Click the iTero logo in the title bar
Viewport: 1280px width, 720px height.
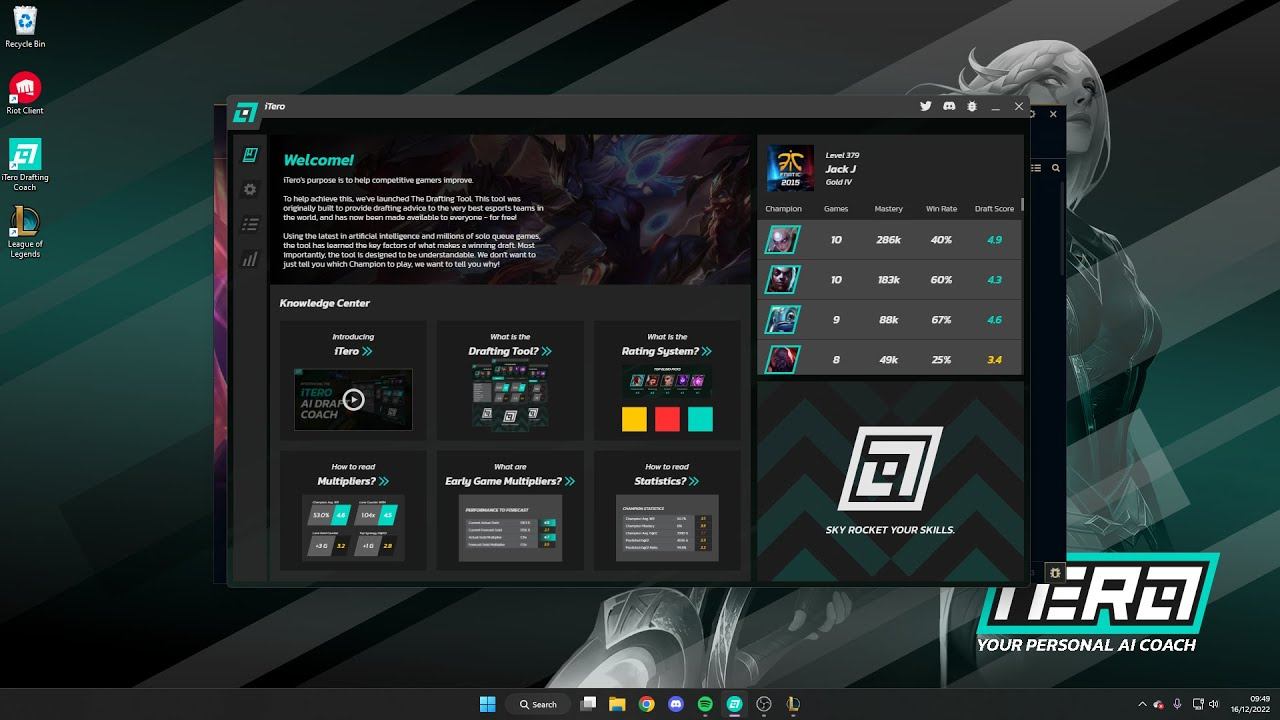click(246, 112)
